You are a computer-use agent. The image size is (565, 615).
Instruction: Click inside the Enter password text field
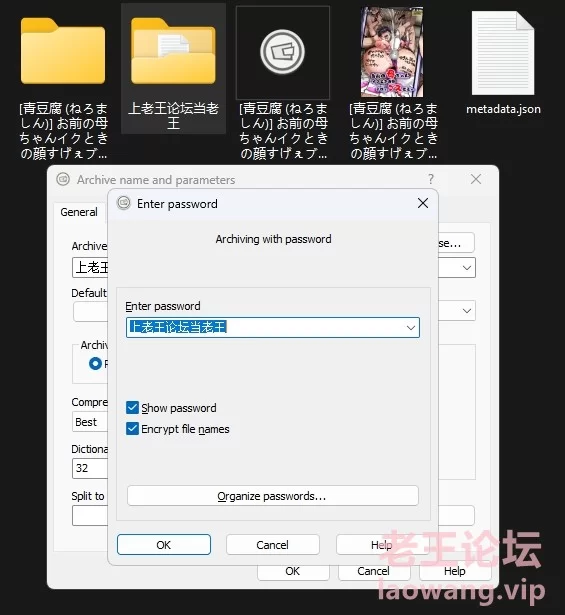tap(267, 328)
